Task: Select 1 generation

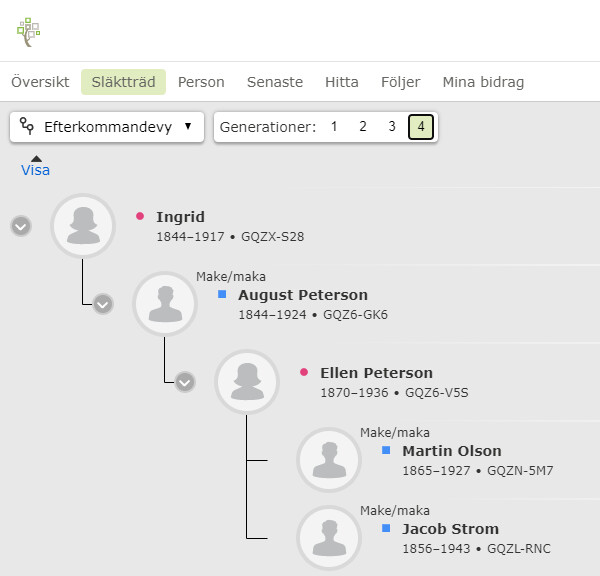Action: (334, 127)
